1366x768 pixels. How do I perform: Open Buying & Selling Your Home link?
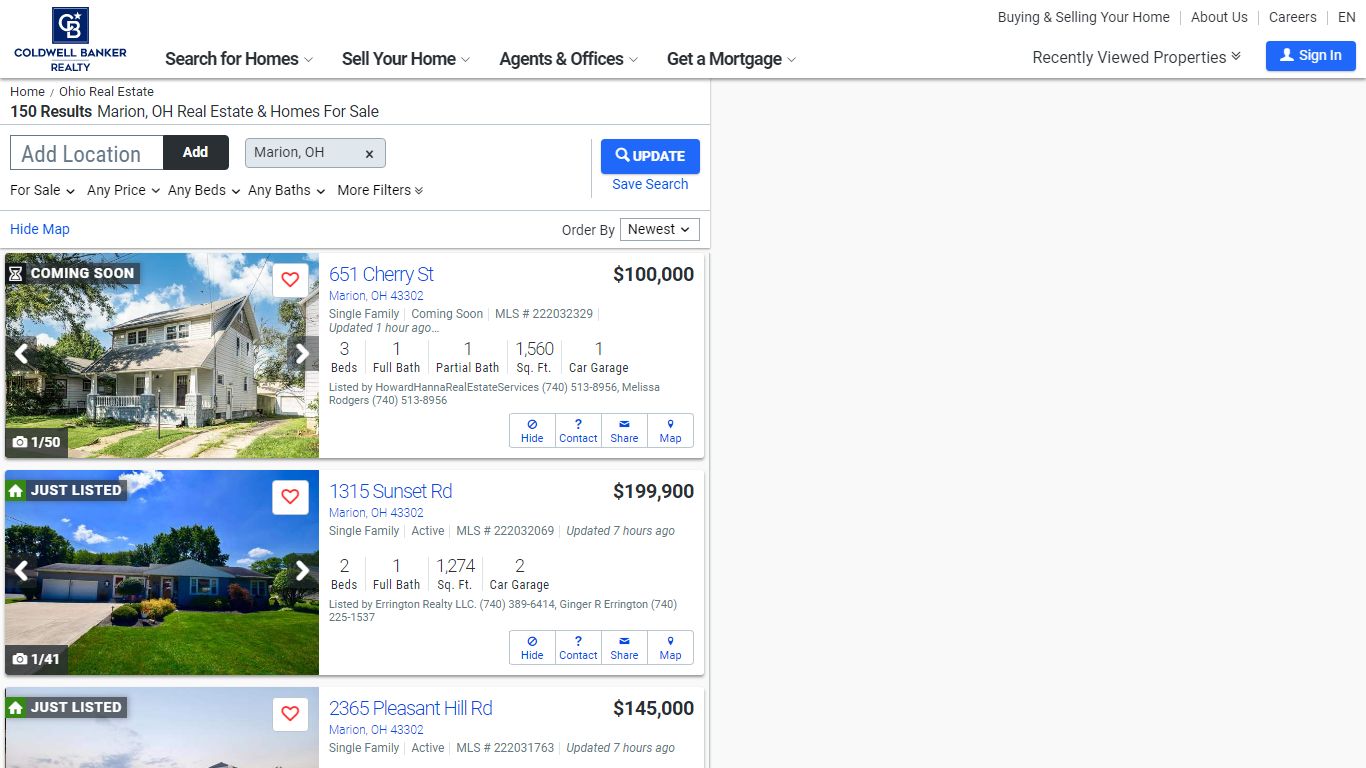click(1083, 17)
